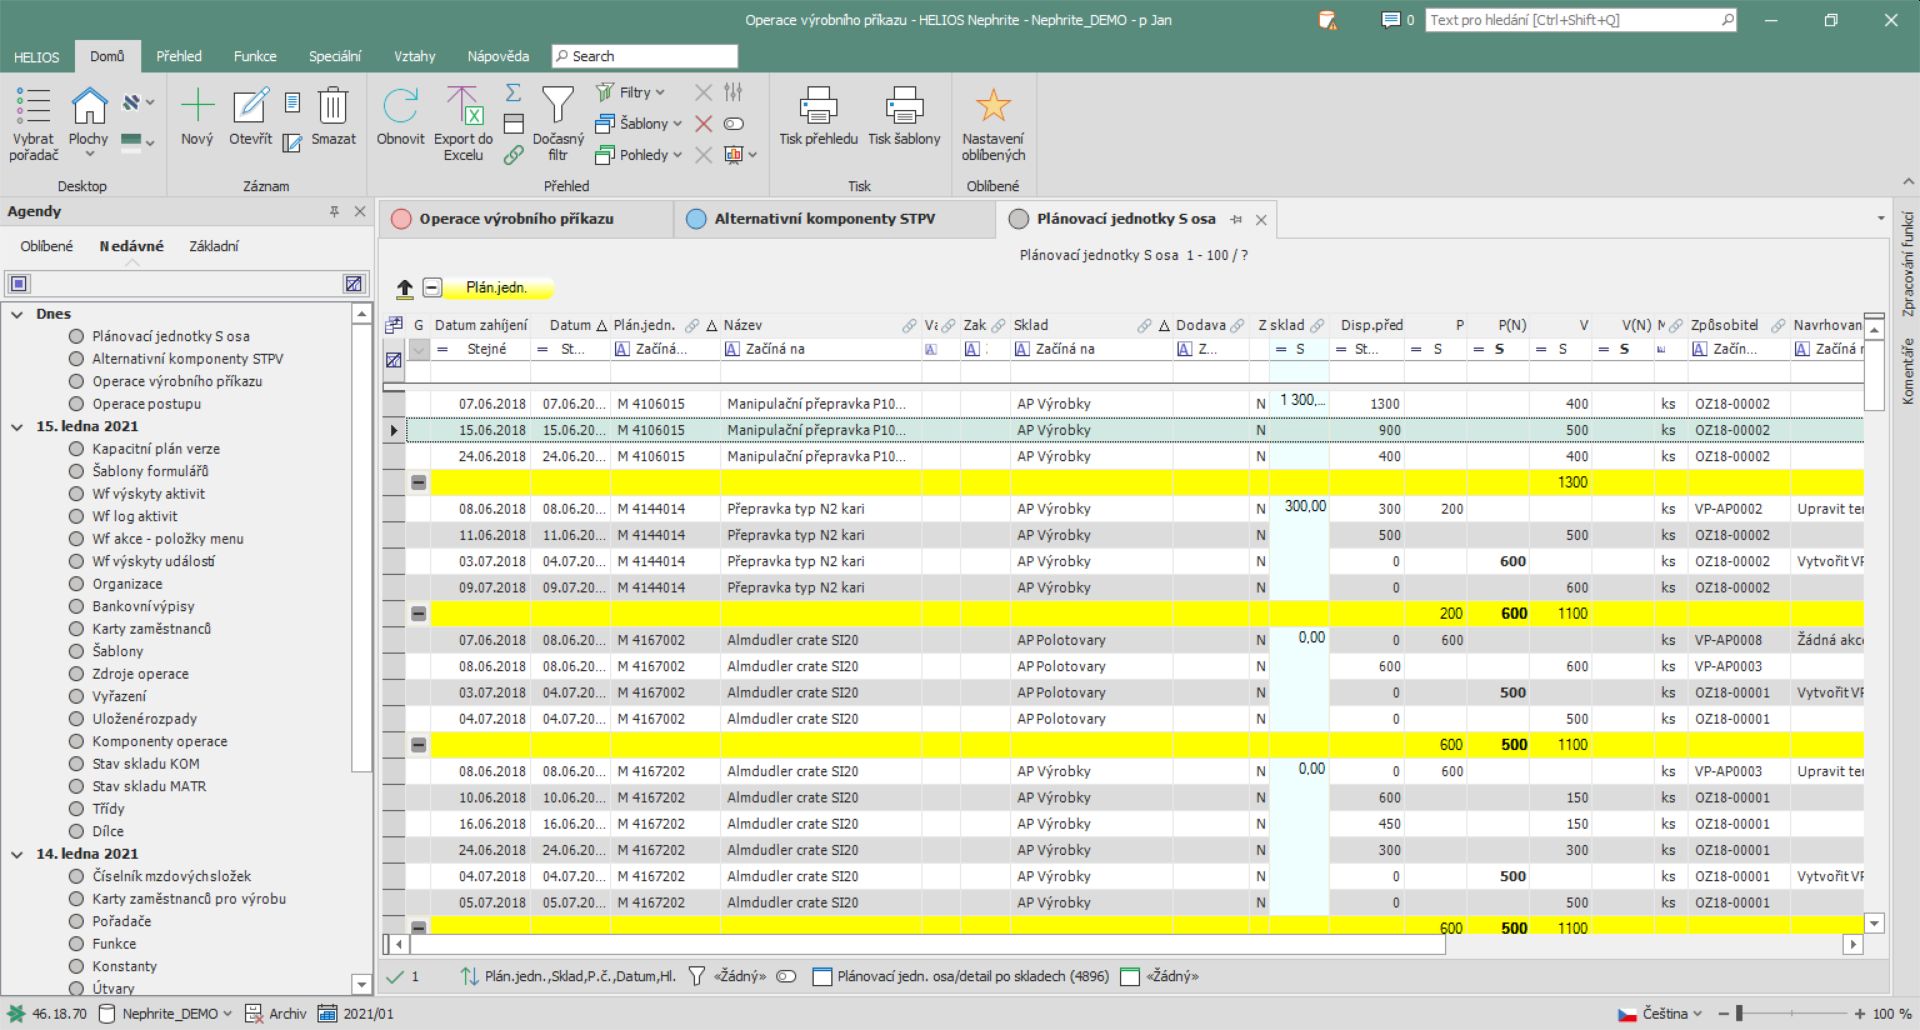Toggle the filter switch in status bar
This screenshot has height=1030, width=1920.
coord(787,977)
